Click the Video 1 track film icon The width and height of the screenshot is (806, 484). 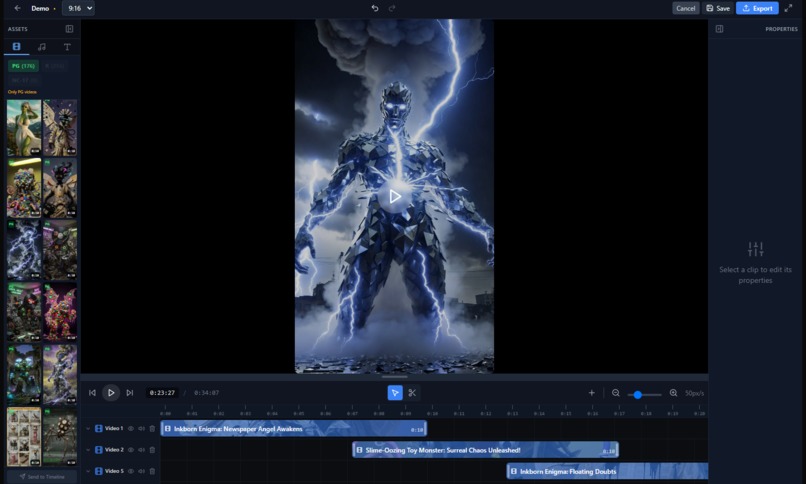point(99,429)
